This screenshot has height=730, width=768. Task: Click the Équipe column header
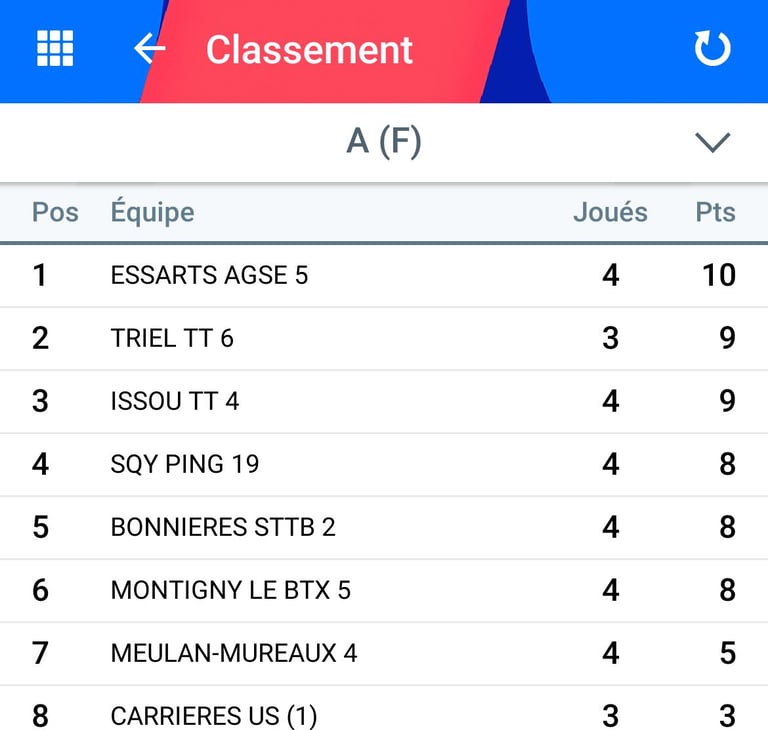coord(152,212)
